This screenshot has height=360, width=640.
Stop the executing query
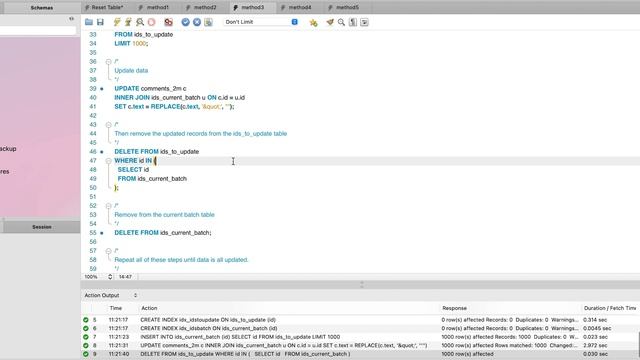pyautogui.click(x=151, y=22)
